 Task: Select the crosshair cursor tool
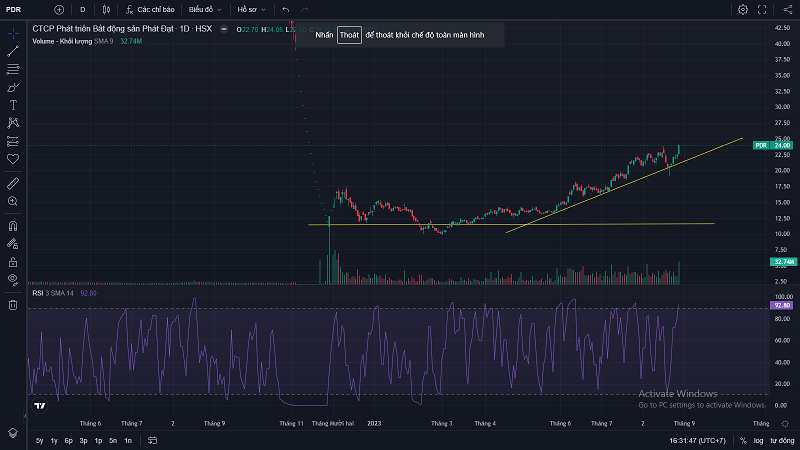pyautogui.click(x=13, y=33)
